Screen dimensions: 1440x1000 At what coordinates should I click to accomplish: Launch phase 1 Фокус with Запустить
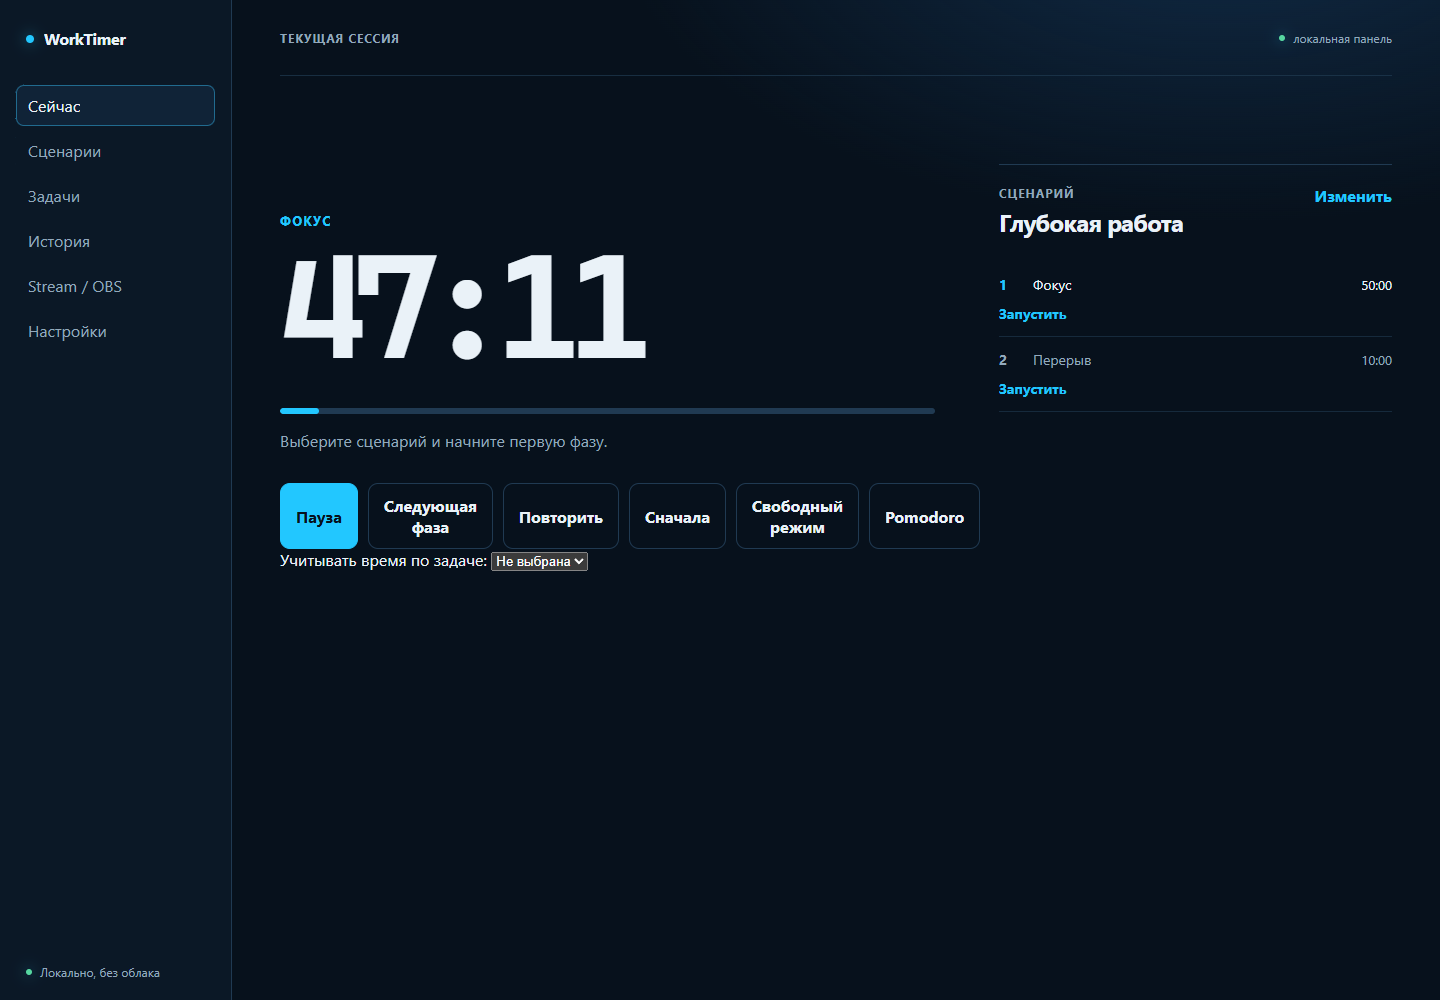[1032, 314]
